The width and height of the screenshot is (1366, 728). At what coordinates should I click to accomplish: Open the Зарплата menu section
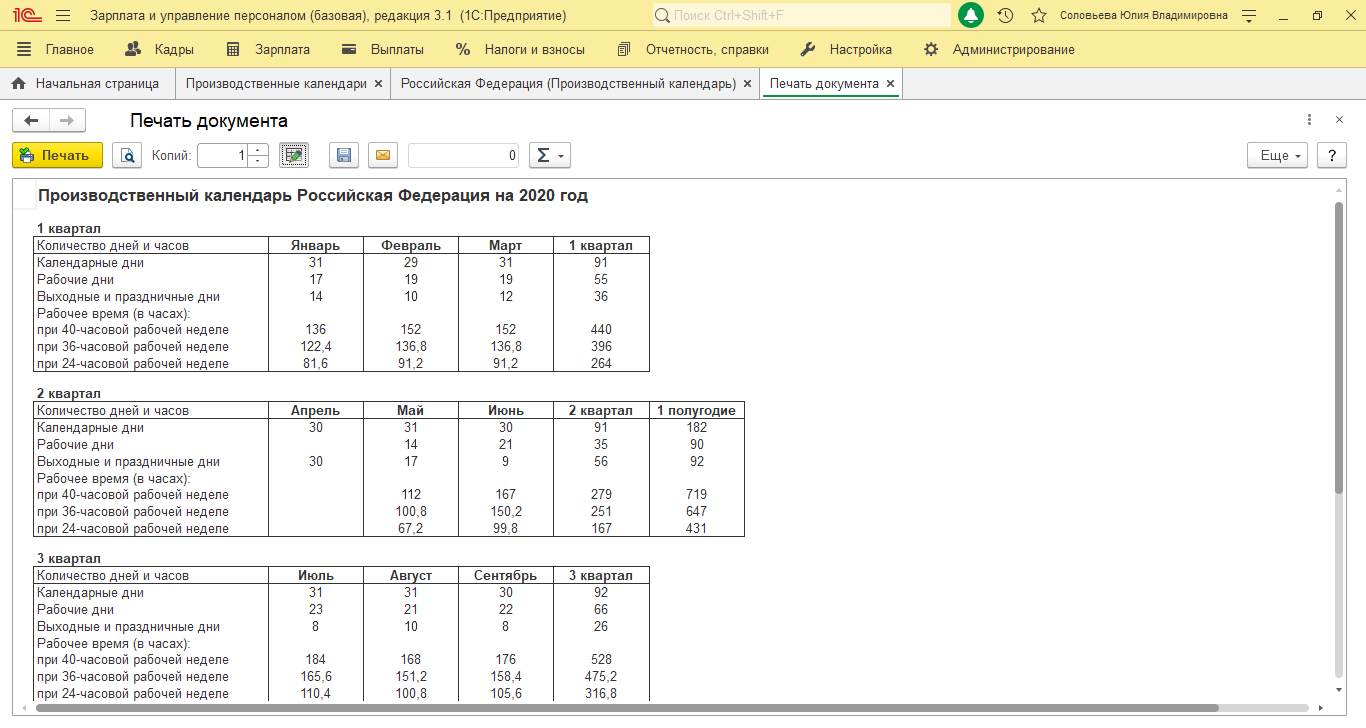coord(268,49)
